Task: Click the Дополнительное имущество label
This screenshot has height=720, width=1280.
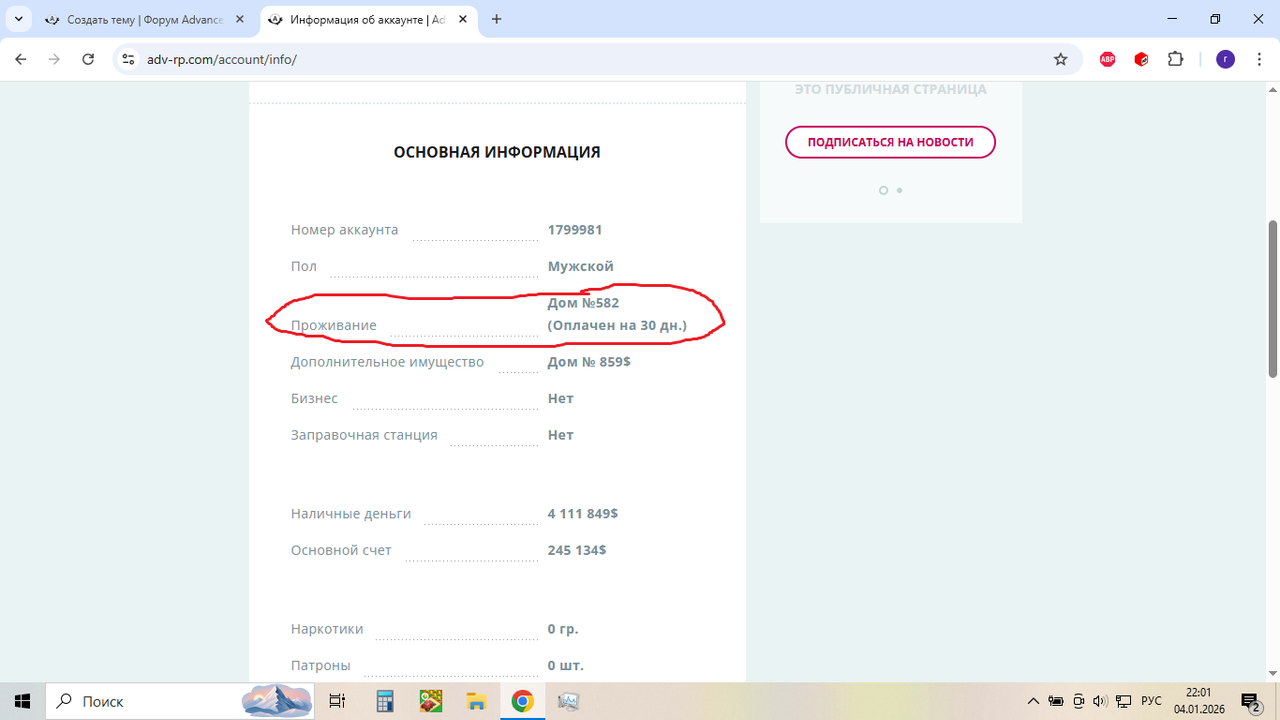Action: point(387,362)
